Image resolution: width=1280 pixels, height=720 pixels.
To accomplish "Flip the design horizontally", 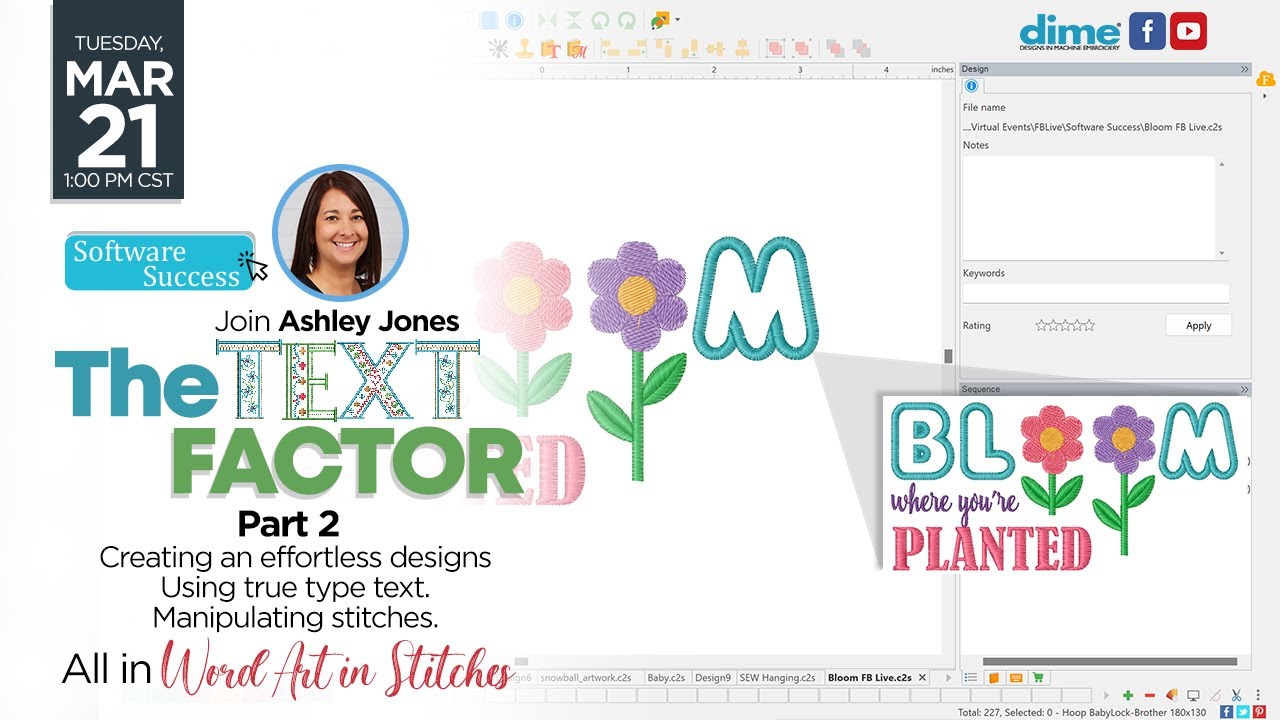I will pos(547,20).
